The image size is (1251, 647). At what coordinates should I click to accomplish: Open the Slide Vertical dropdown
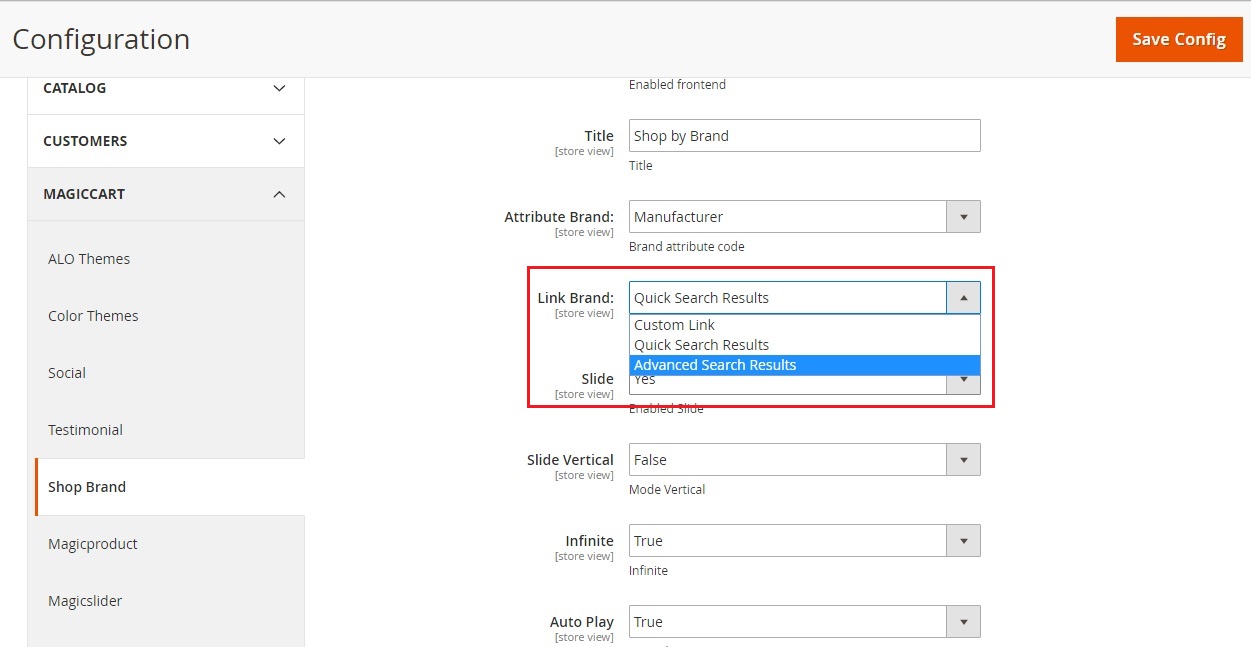tap(804, 460)
